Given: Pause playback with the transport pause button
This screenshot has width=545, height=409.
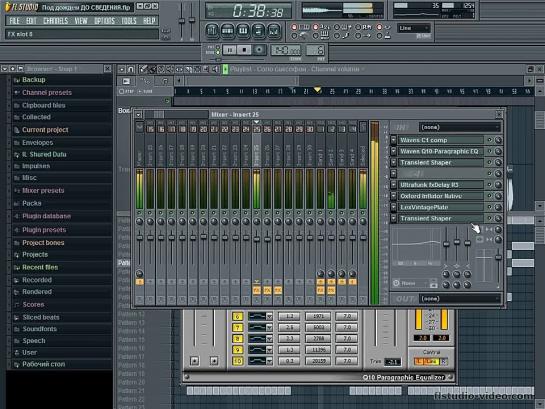Looking at the screenshot, I should point(229,50).
